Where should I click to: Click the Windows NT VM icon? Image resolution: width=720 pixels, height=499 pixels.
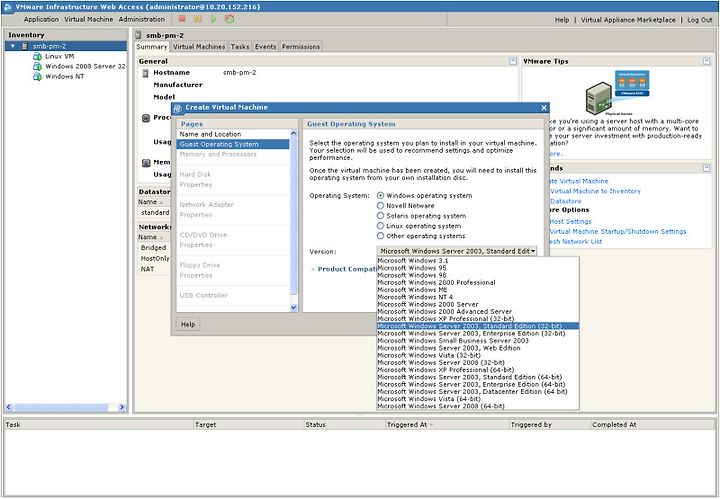(x=37, y=76)
